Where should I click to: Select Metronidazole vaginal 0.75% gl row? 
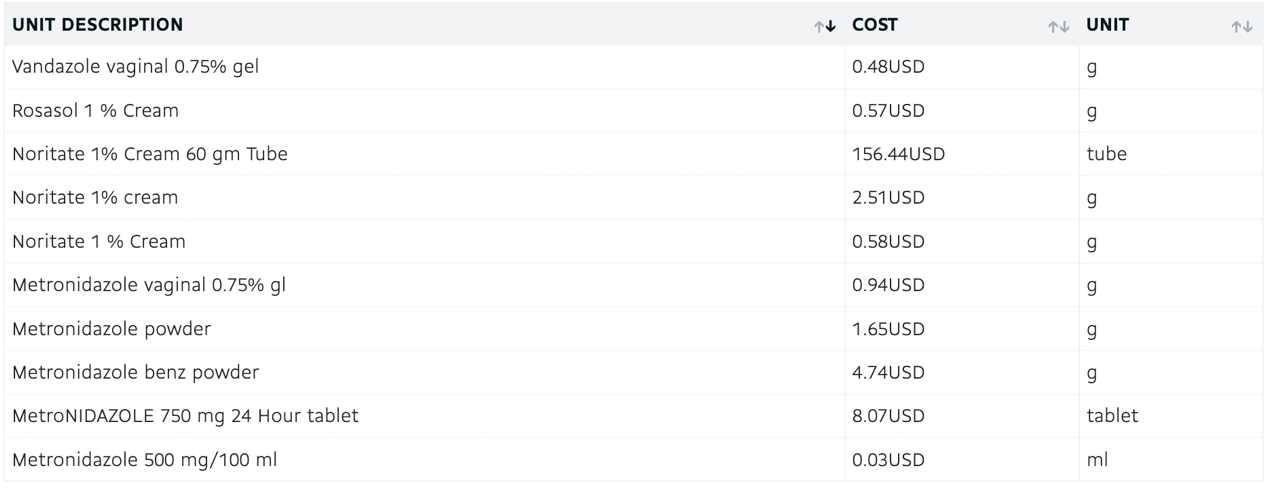click(x=633, y=285)
